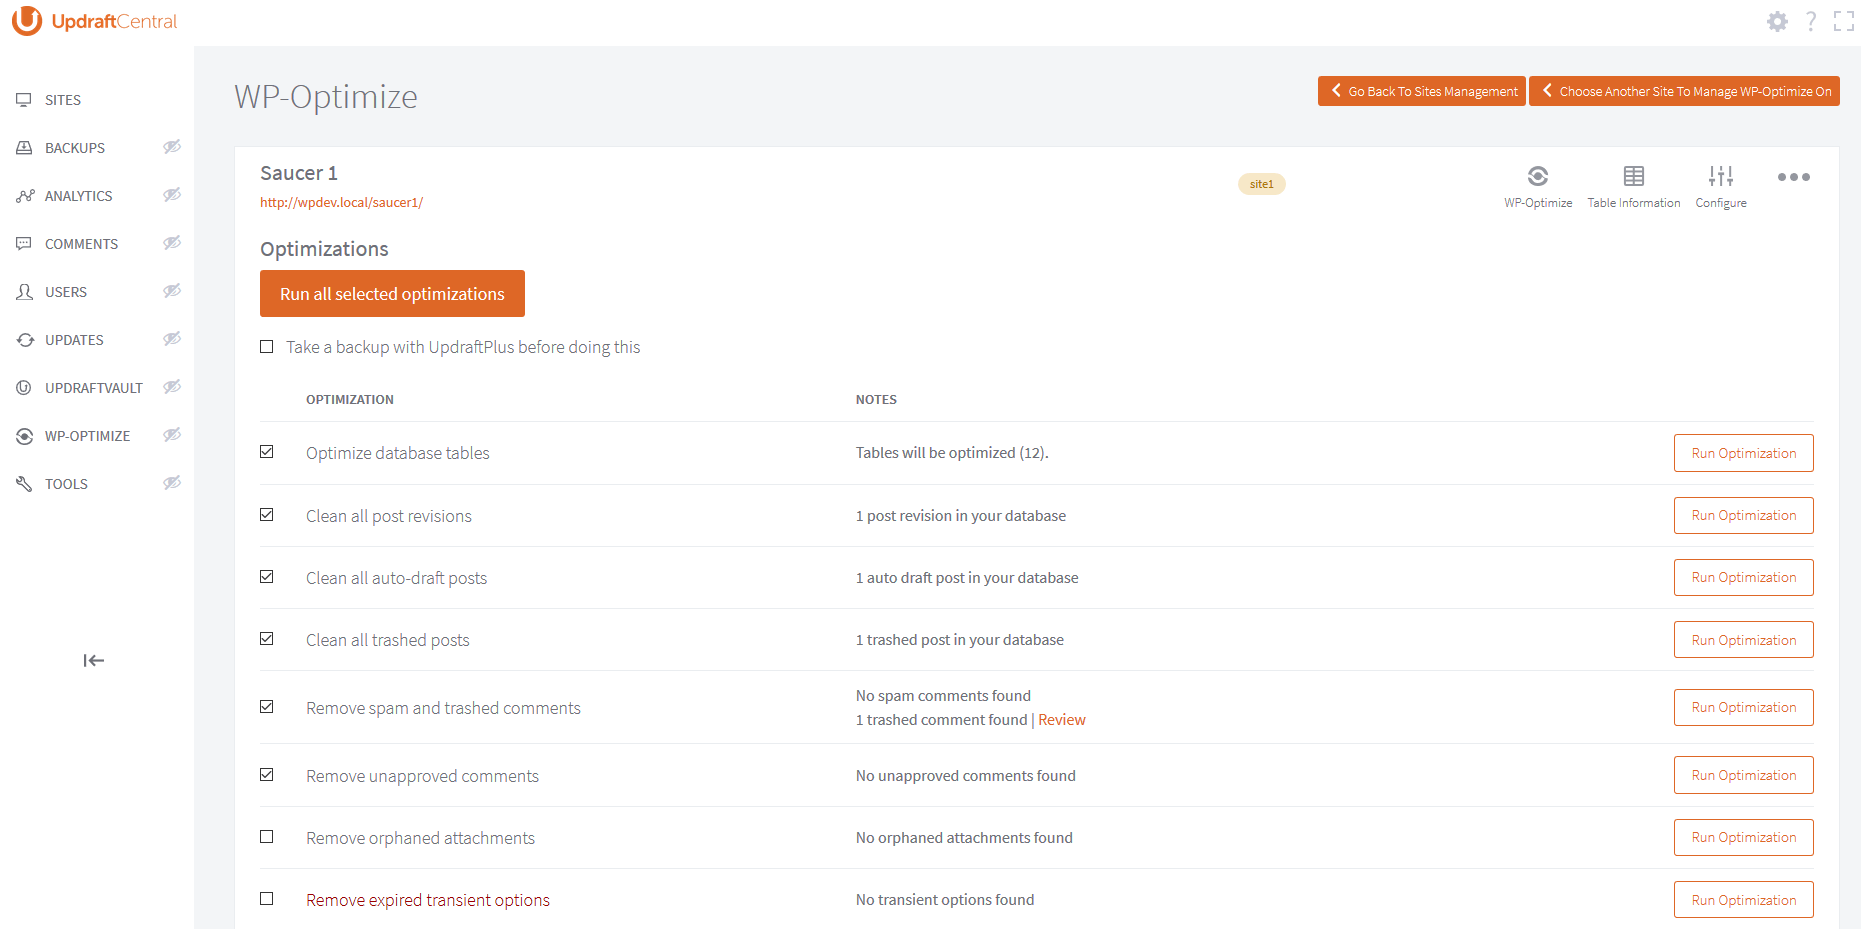Uncheck Clean all auto-draft posts checkbox

(267, 577)
